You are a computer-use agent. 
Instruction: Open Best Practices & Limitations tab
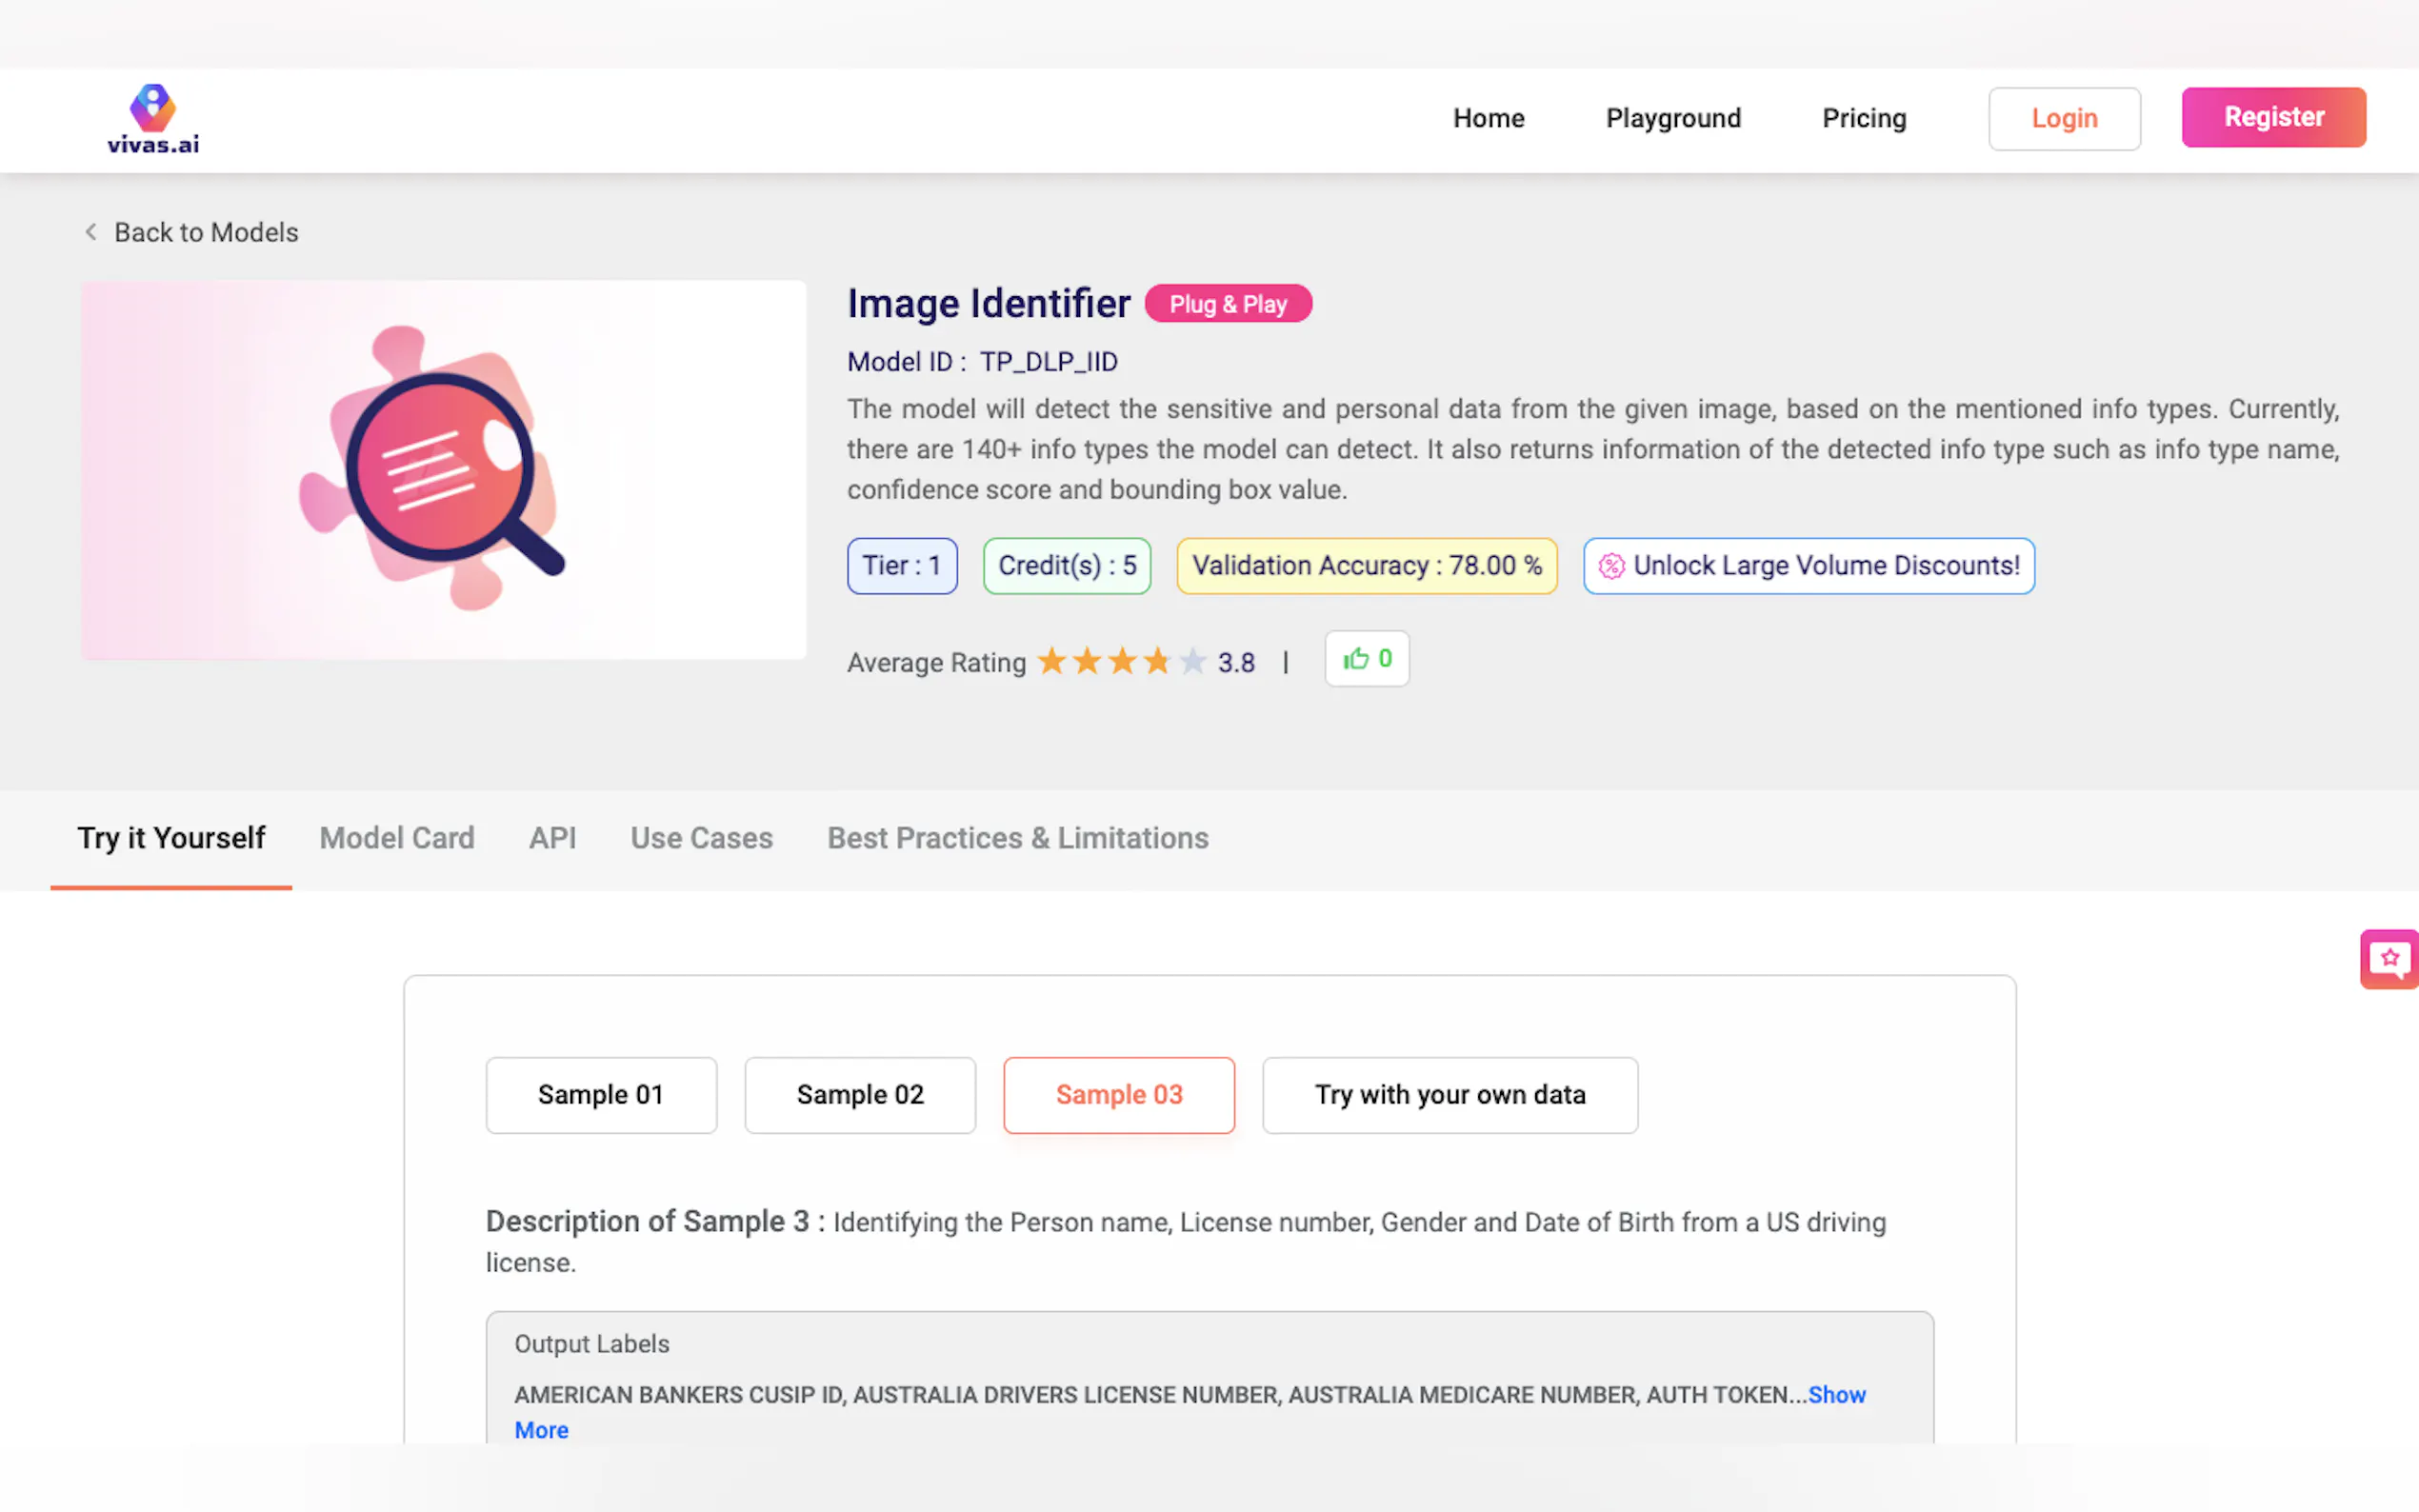pyautogui.click(x=1017, y=838)
